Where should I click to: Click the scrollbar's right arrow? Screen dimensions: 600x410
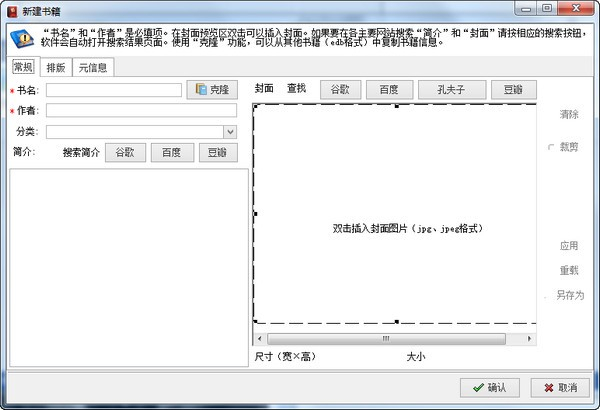tap(529, 338)
